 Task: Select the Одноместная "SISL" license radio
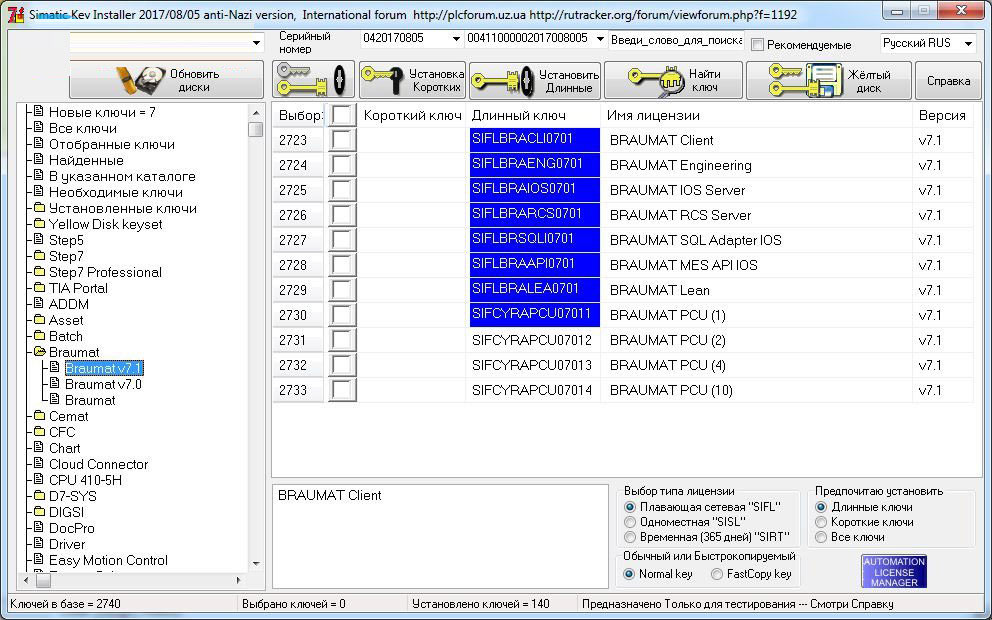(630, 522)
